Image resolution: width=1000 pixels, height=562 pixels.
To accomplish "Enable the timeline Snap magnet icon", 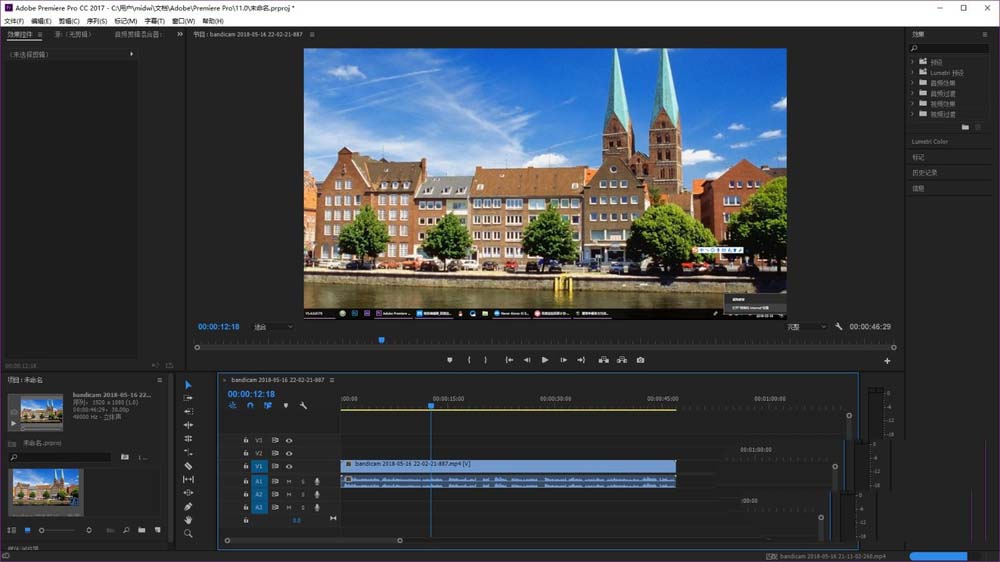I will pos(250,406).
